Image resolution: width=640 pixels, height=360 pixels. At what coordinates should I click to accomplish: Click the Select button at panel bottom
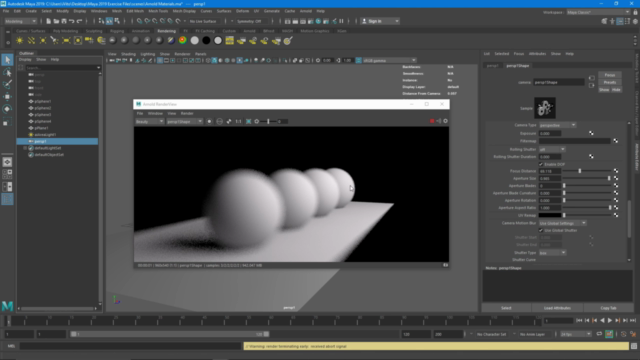coord(506,308)
